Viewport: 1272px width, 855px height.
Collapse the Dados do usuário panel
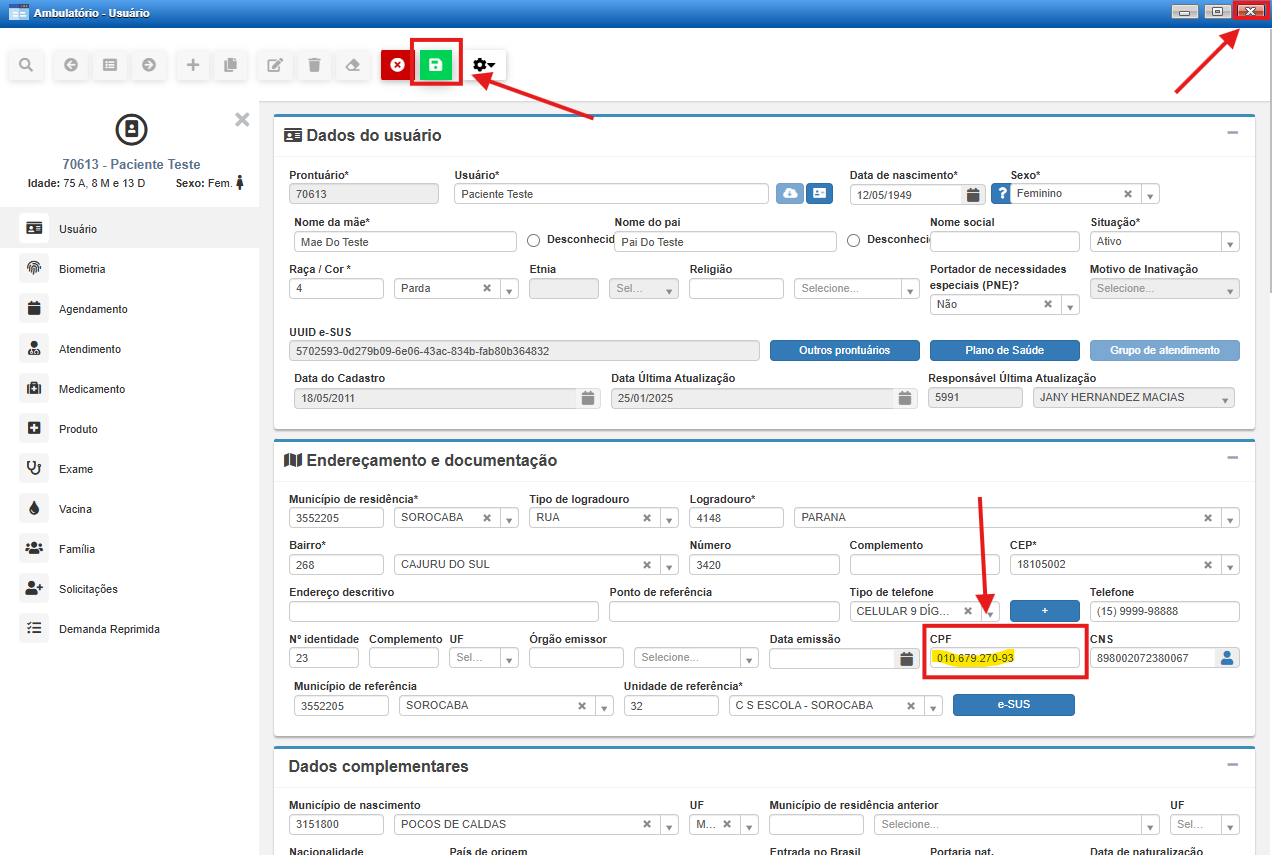tap(1233, 133)
